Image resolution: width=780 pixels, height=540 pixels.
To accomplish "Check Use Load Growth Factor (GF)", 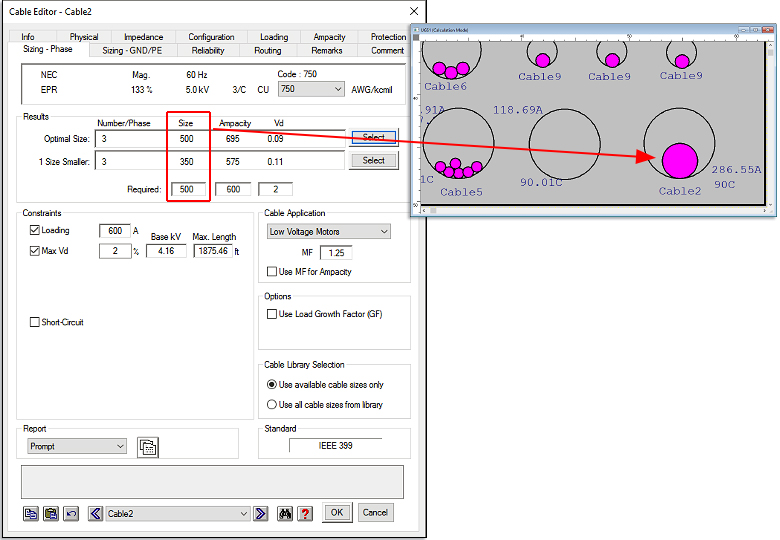I will [272, 314].
